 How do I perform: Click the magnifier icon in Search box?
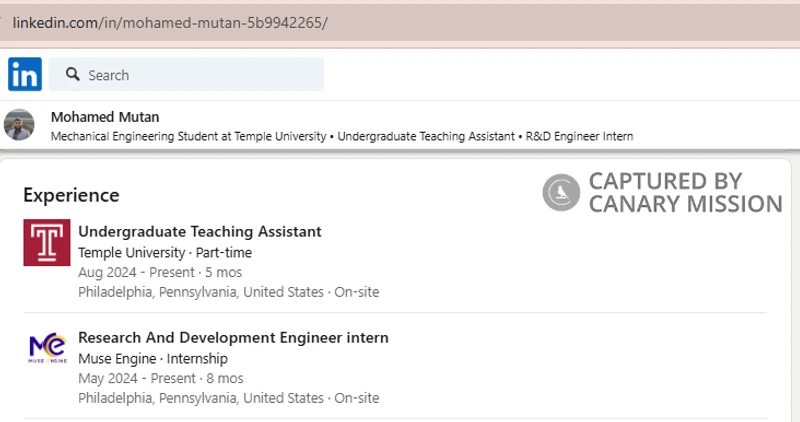click(72, 75)
